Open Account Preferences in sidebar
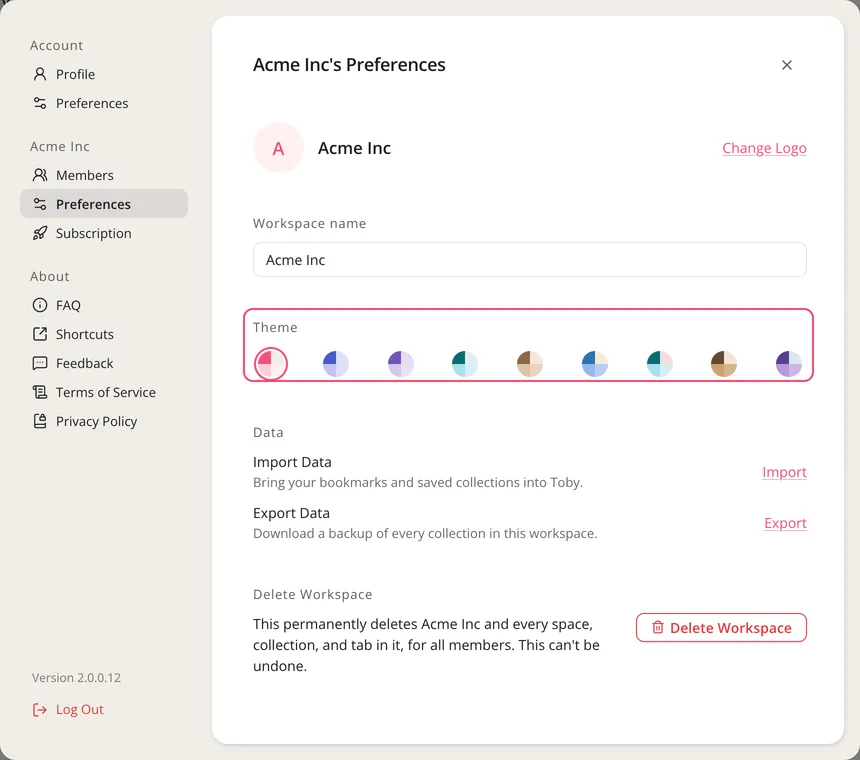 (x=92, y=103)
